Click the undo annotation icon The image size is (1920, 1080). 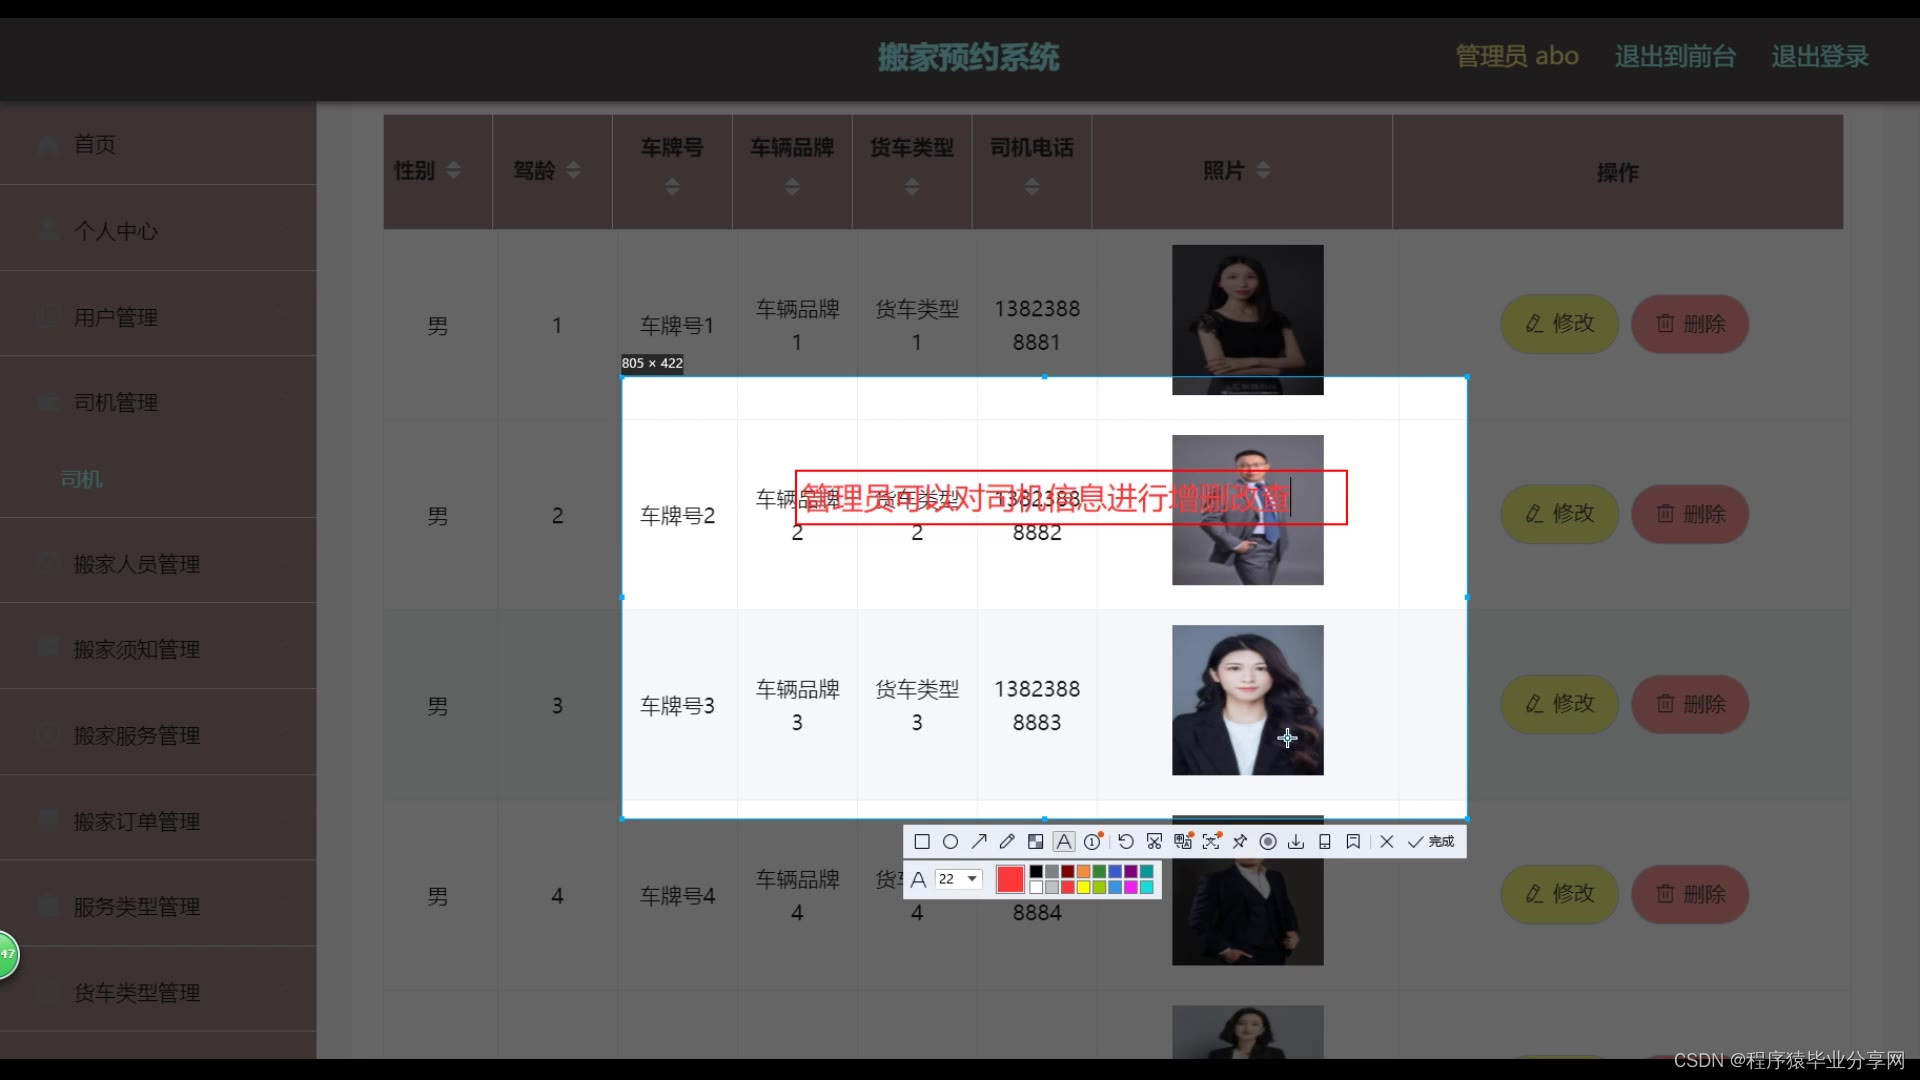point(1126,842)
